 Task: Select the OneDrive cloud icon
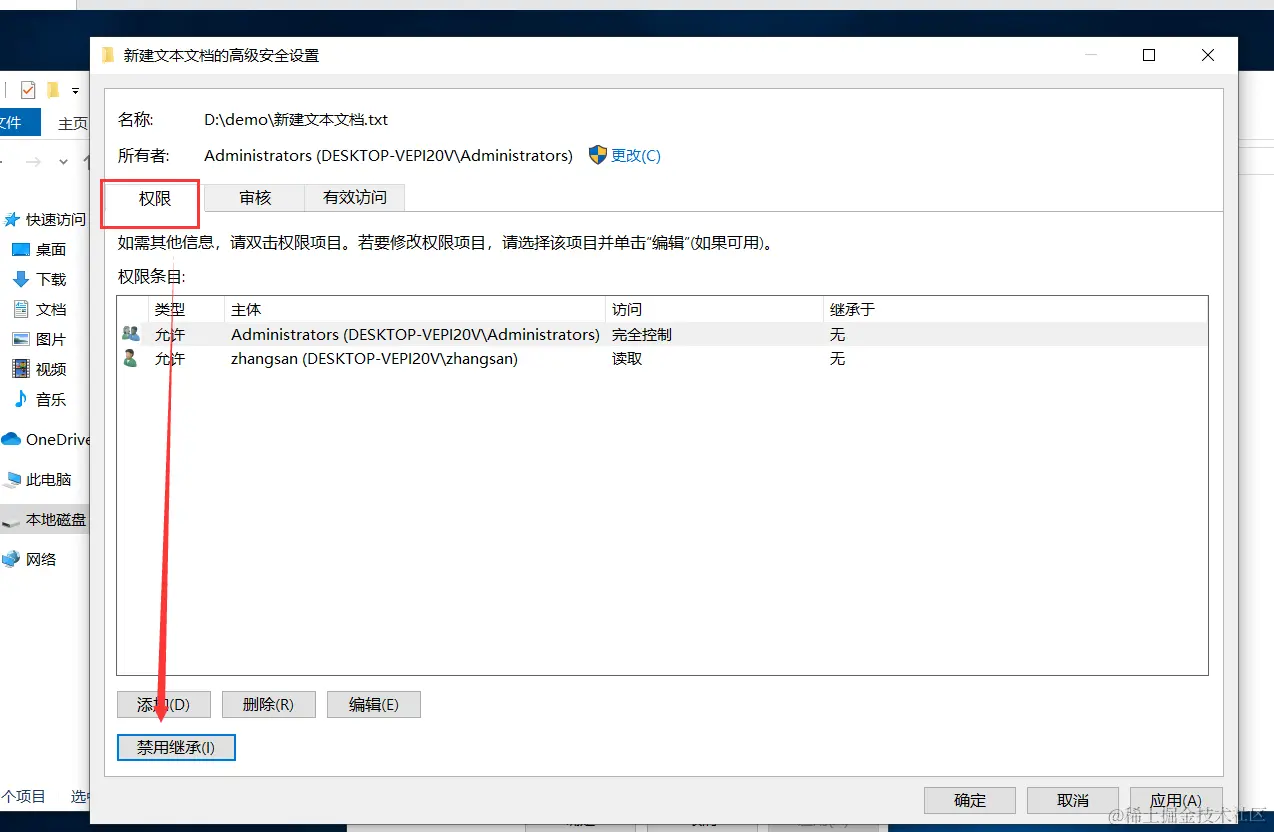click(x=10, y=438)
